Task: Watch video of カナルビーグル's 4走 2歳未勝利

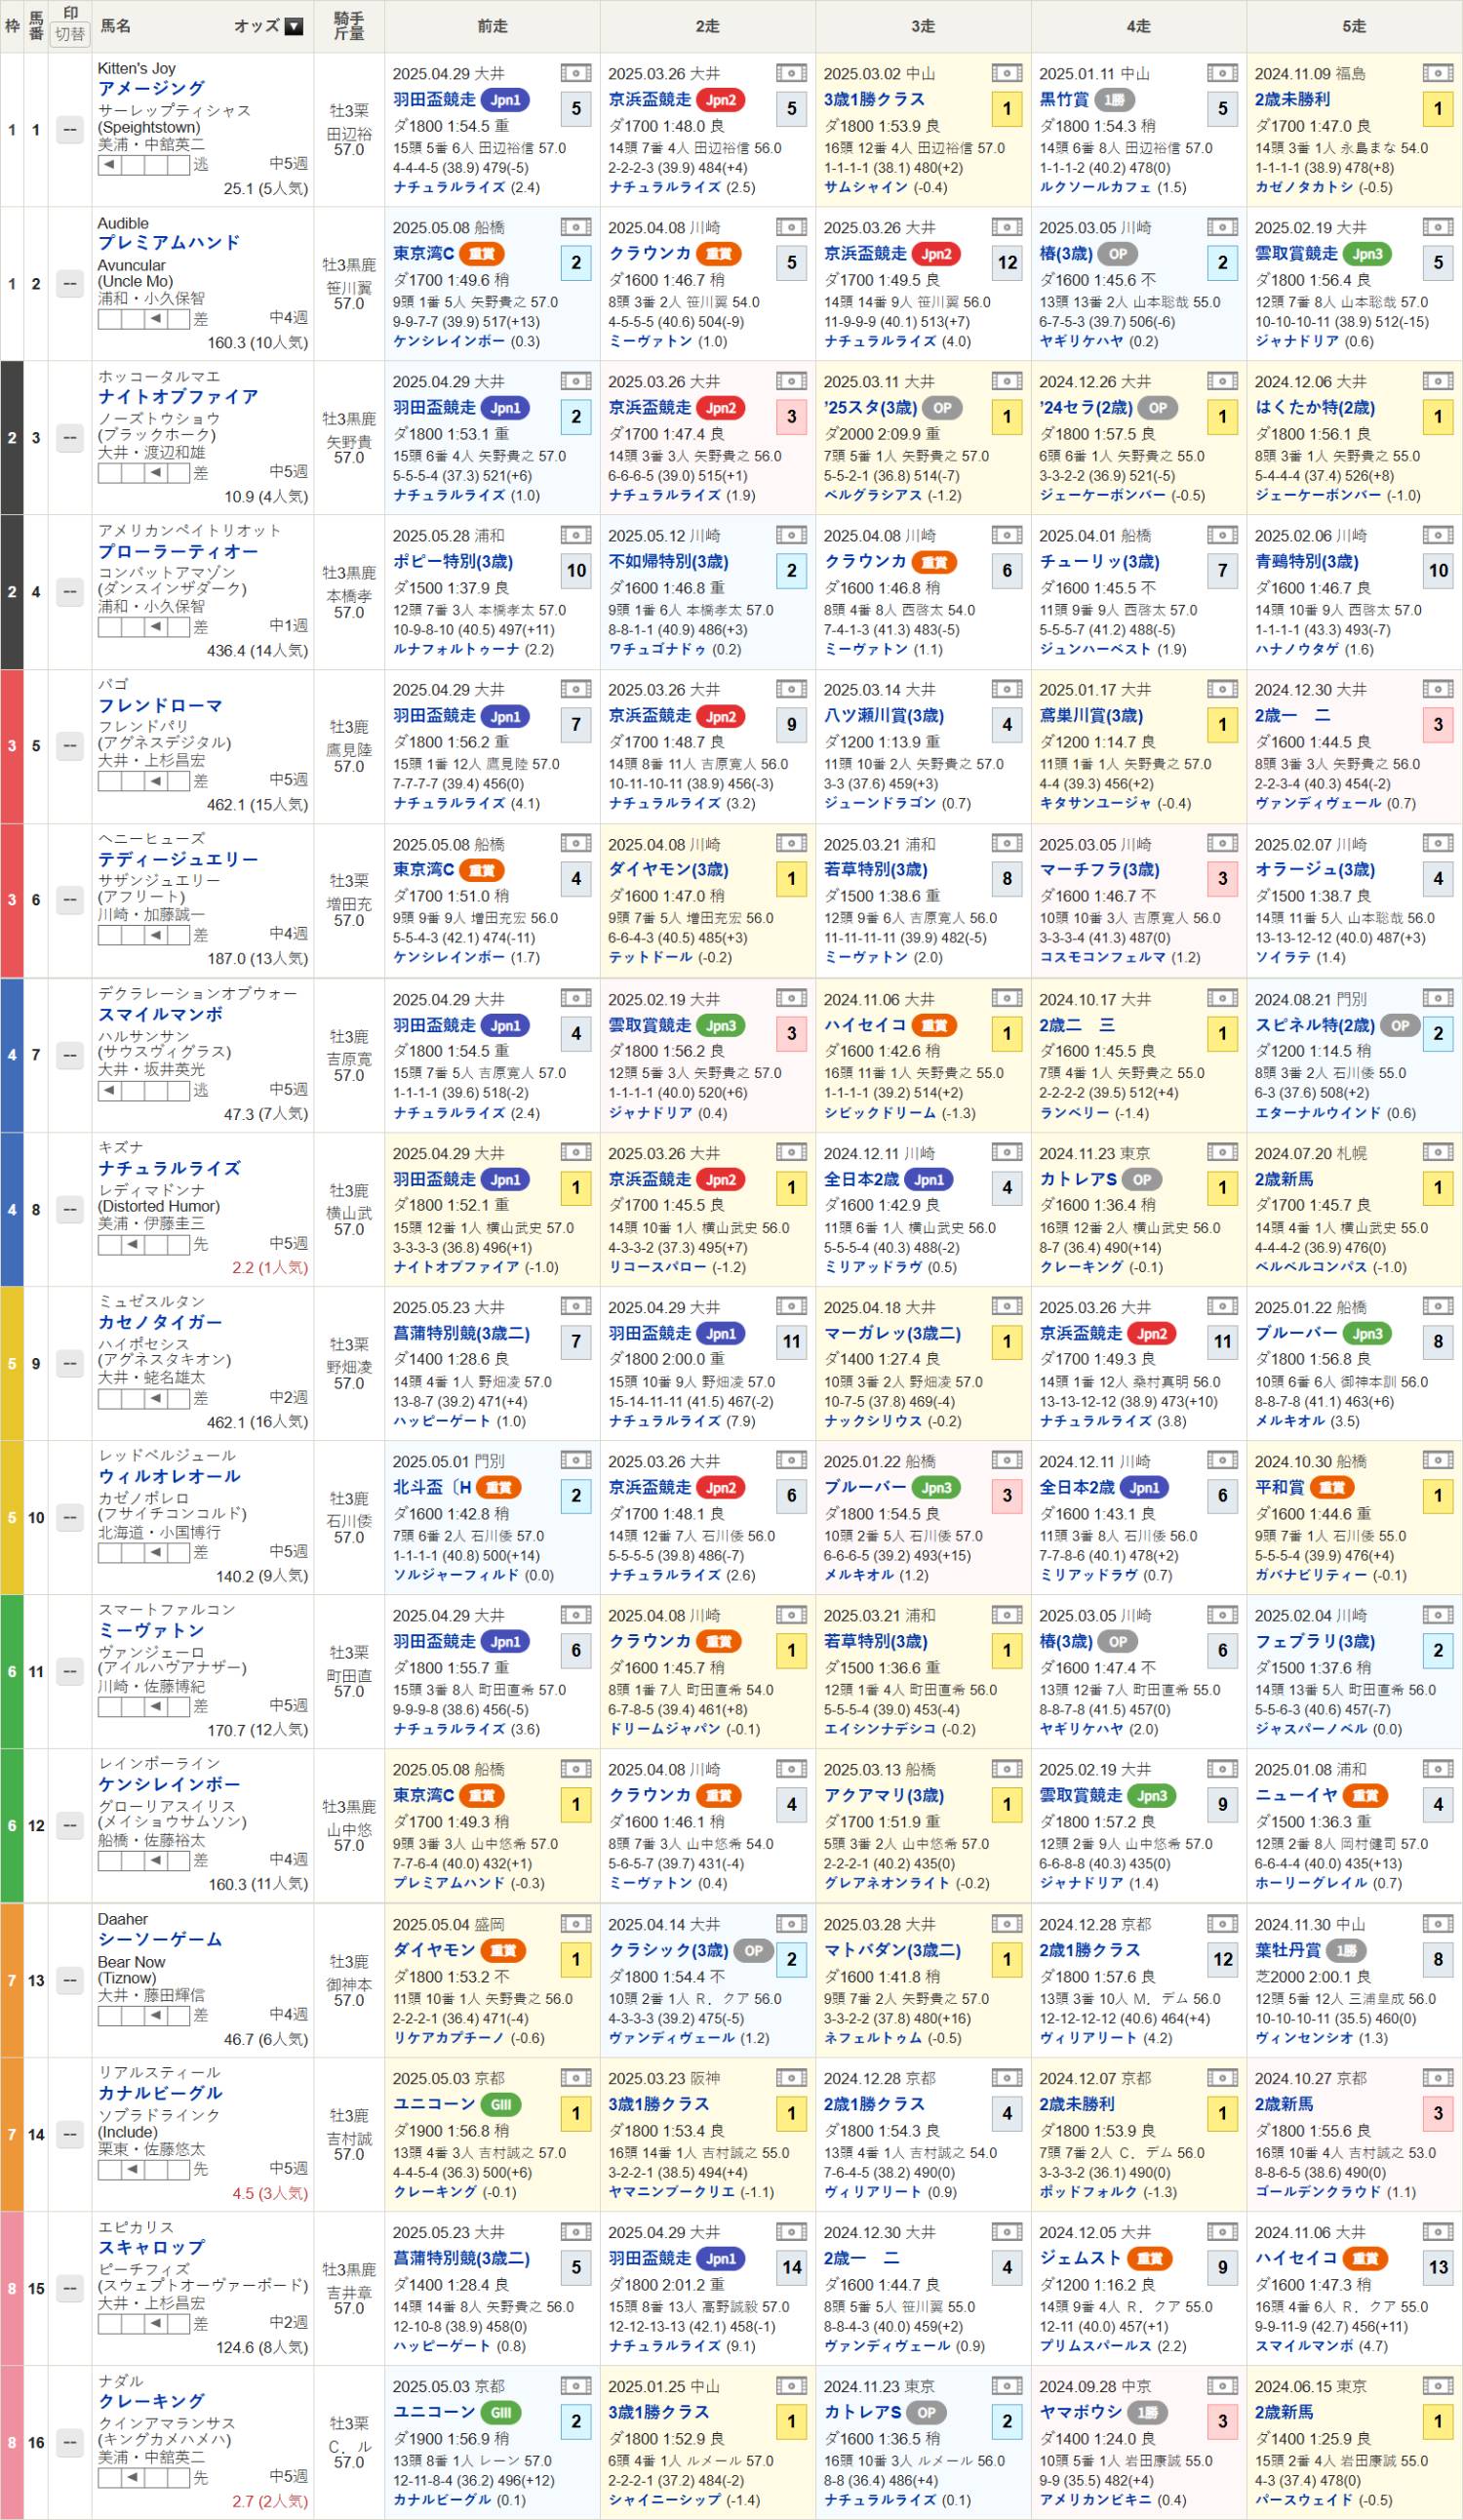Action: click(1222, 2078)
